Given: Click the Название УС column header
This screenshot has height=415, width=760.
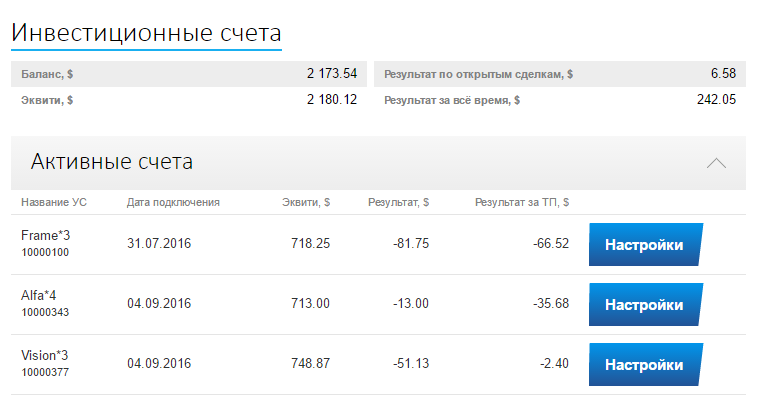Looking at the screenshot, I should pyautogui.click(x=54, y=202).
